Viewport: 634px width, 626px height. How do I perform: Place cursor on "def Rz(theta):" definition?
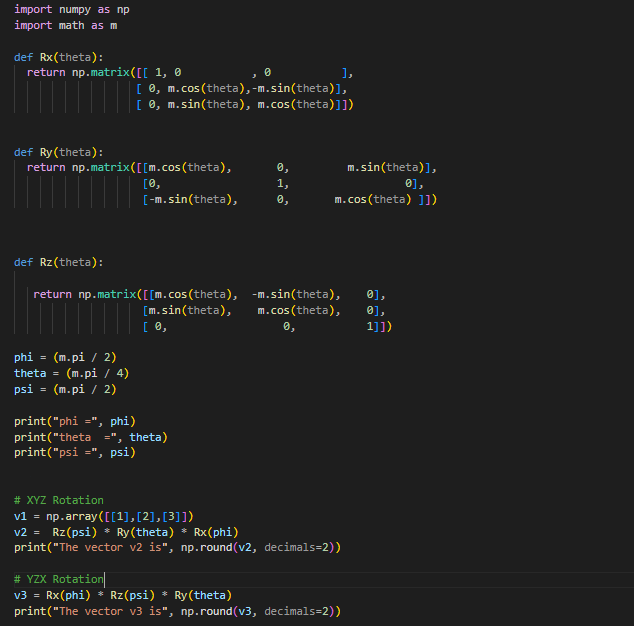pos(59,262)
